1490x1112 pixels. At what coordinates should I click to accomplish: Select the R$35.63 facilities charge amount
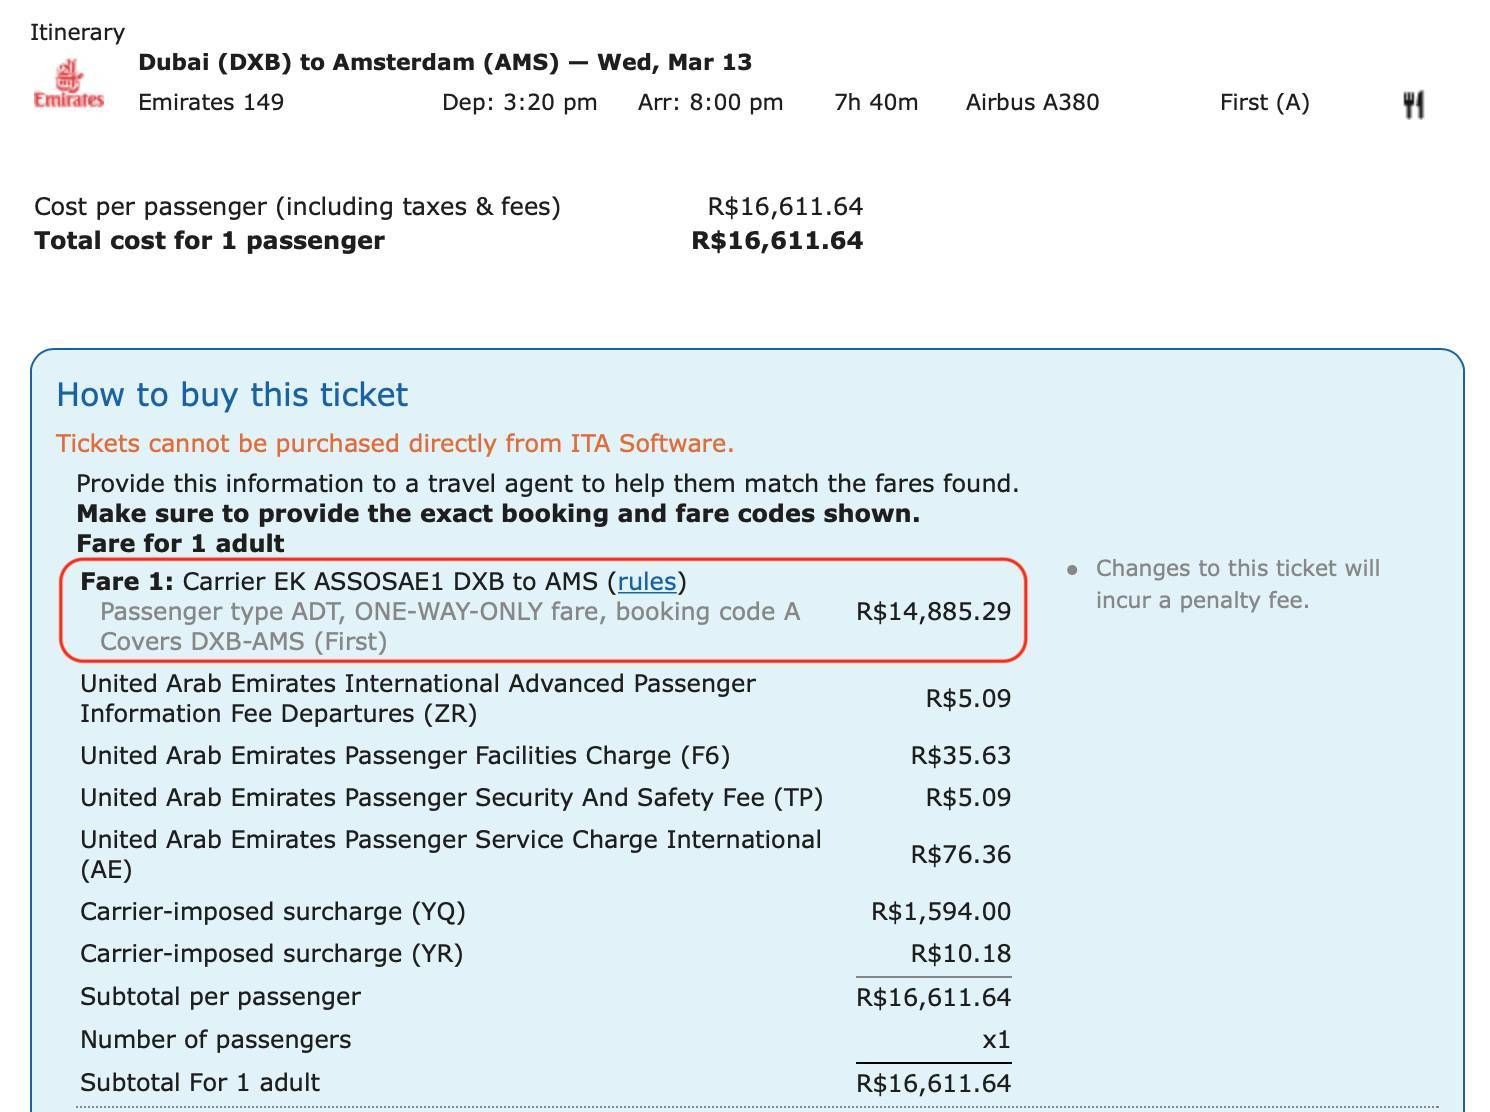pyautogui.click(x=961, y=756)
